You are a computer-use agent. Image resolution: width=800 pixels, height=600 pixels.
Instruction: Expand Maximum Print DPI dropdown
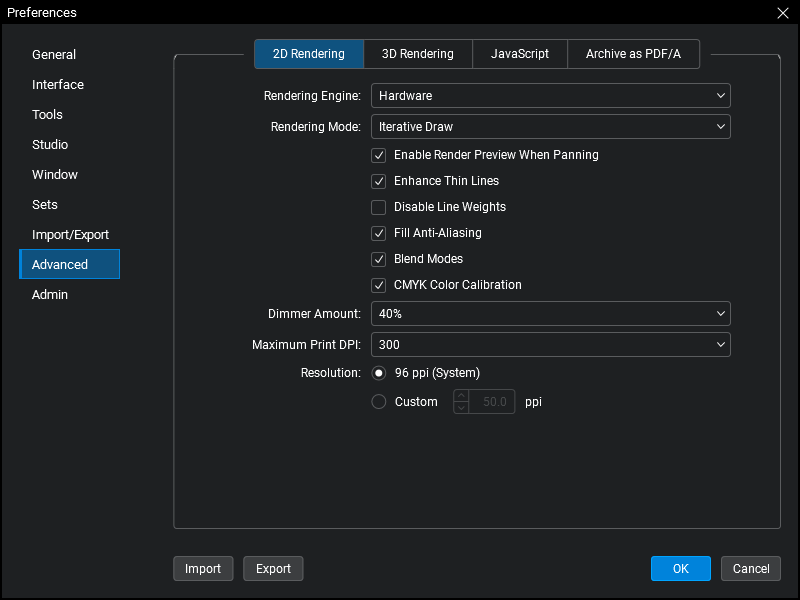tap(550, 345)
